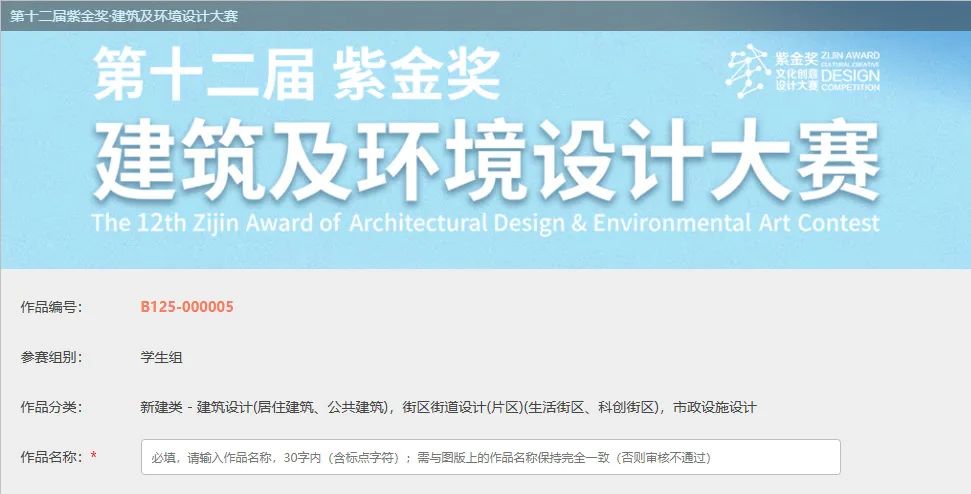Click the 参赛组别 field label
The image size is (971, 494).
51,357
